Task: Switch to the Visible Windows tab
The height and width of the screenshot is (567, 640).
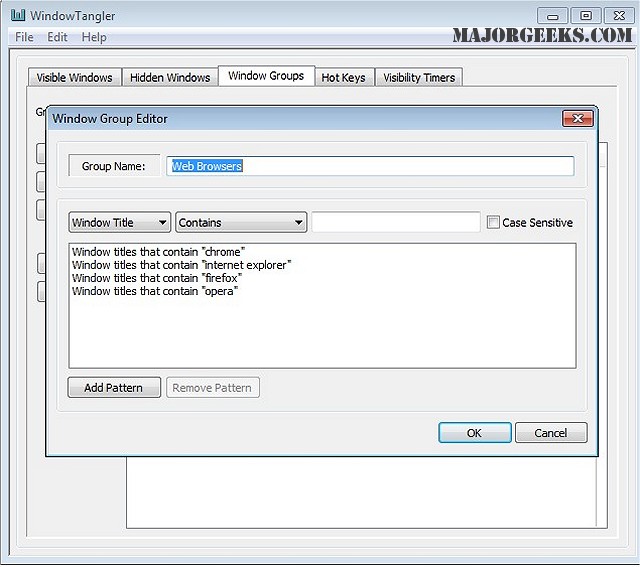Action: click(x=74, y=77)
